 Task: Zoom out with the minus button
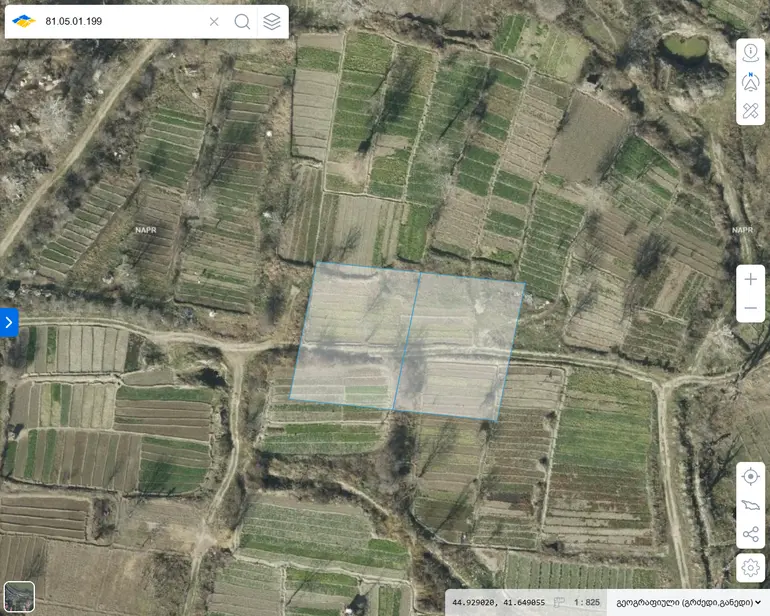(x=750, y=308)
